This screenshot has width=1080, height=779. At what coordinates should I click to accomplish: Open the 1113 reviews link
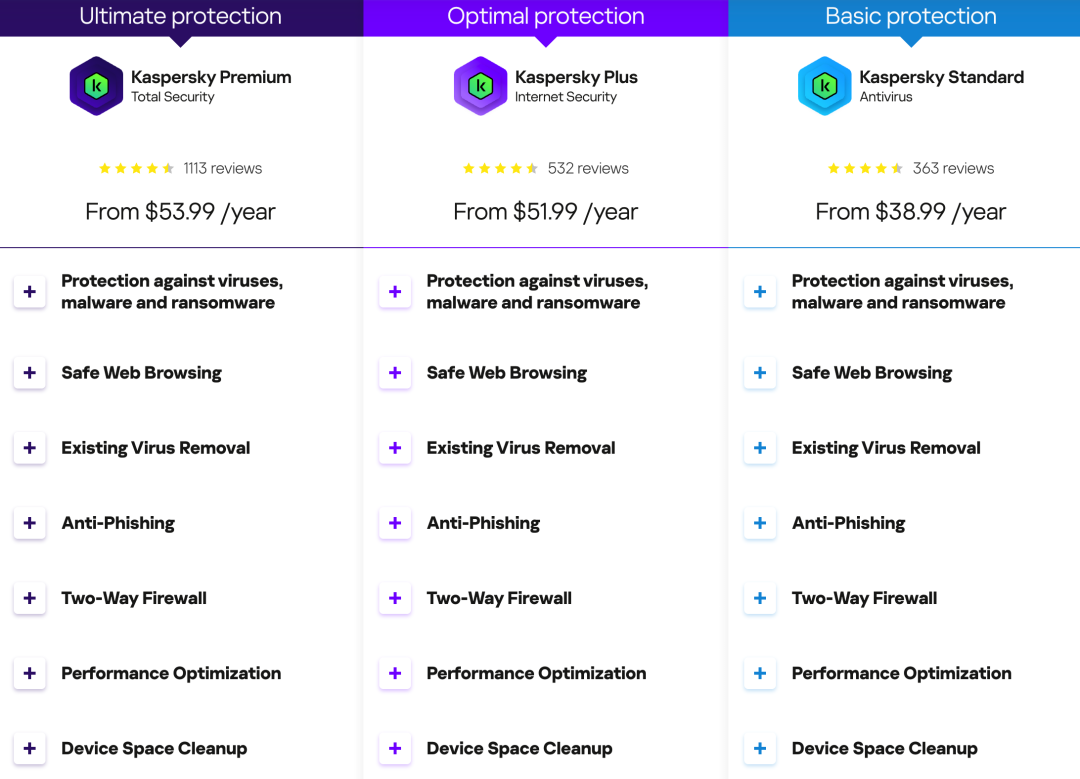click(222, 169)
